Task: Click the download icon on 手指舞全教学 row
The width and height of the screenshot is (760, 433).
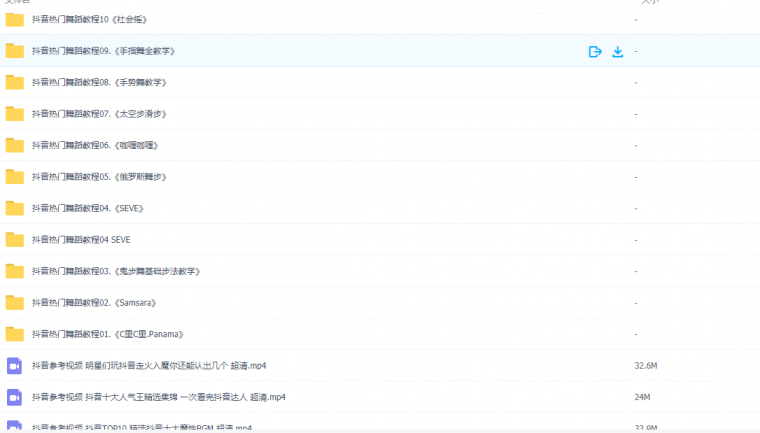Action: click(x=618, y=51)
